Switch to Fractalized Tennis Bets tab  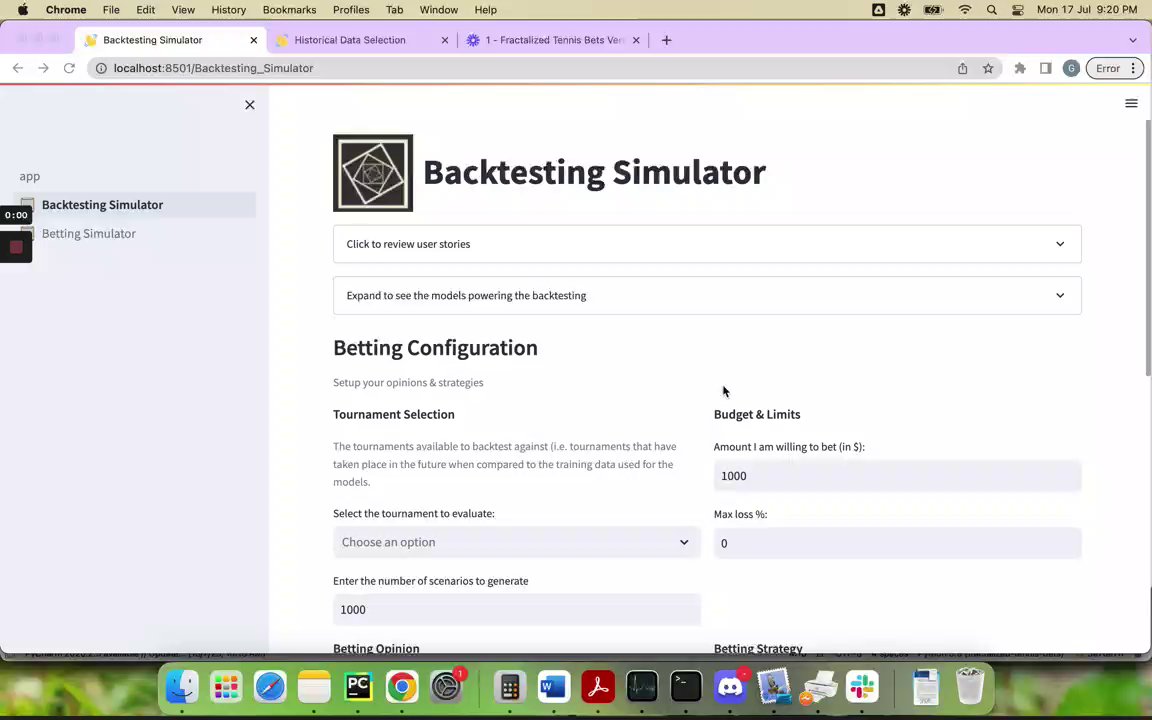(x=553, y=40)
